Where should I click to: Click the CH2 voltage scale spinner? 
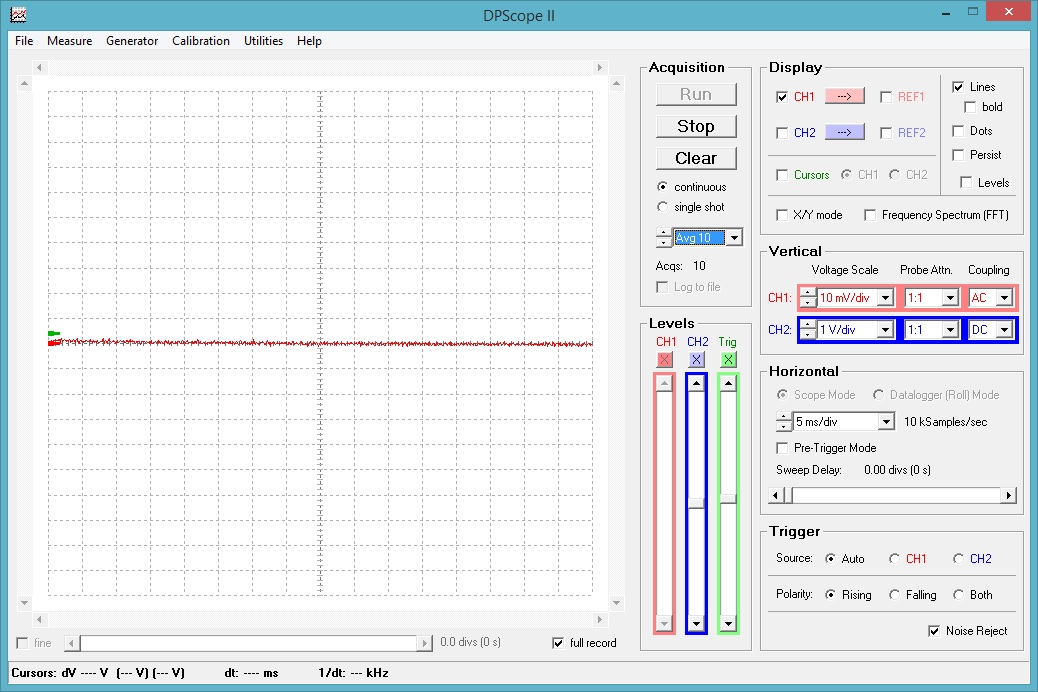[x=808, y=330]
